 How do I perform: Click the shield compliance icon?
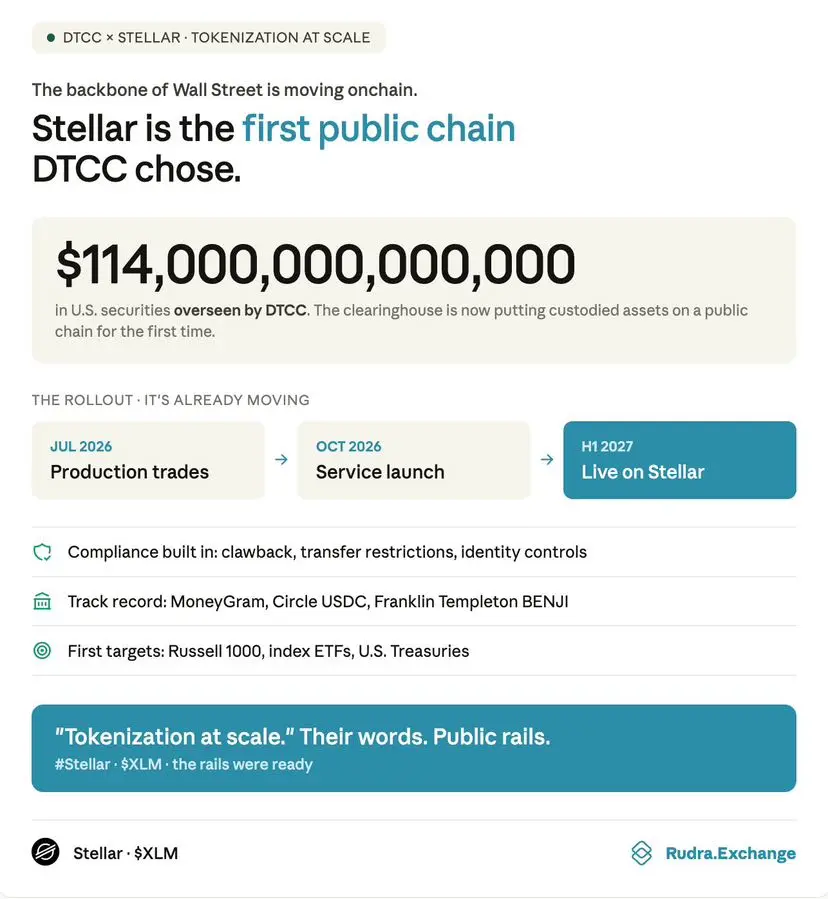click(42, 552)
